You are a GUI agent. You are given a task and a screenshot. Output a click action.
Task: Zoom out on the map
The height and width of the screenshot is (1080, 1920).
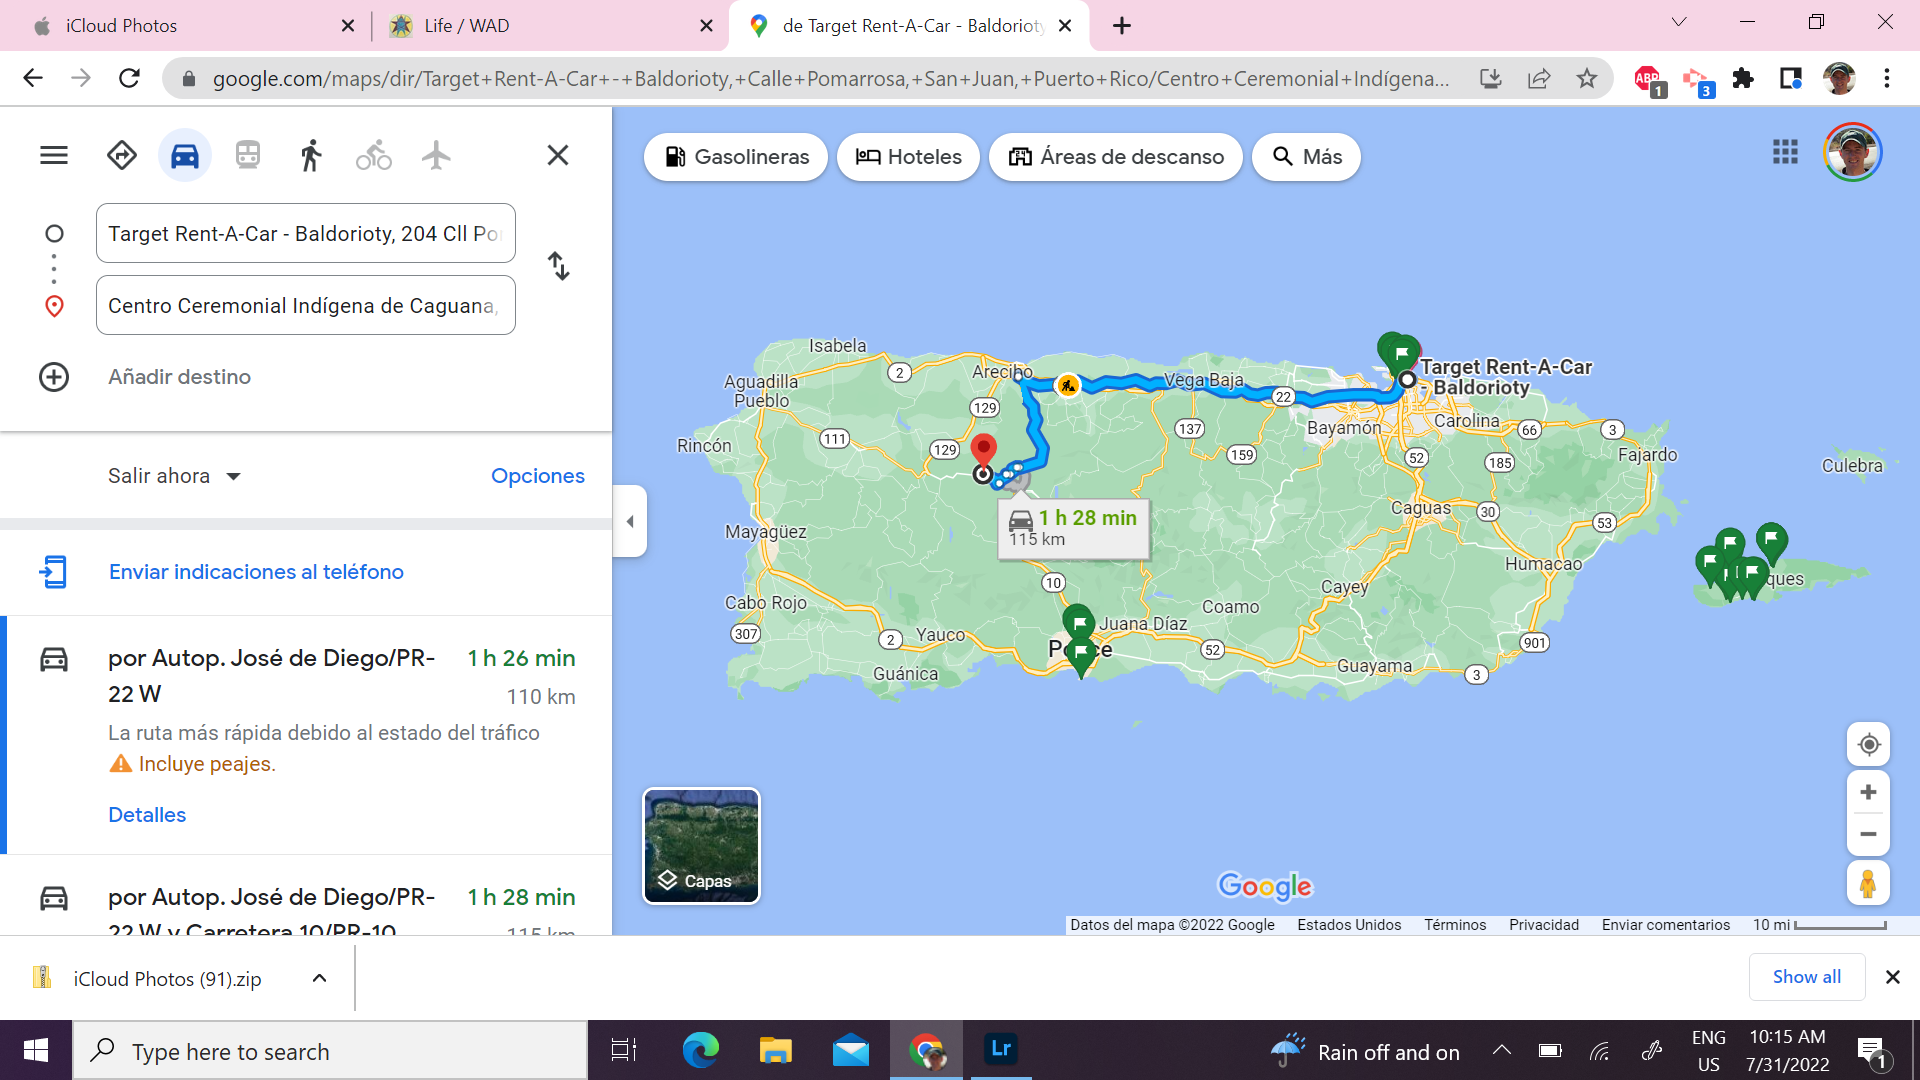pyautogui.click(x=1868, y=834)
